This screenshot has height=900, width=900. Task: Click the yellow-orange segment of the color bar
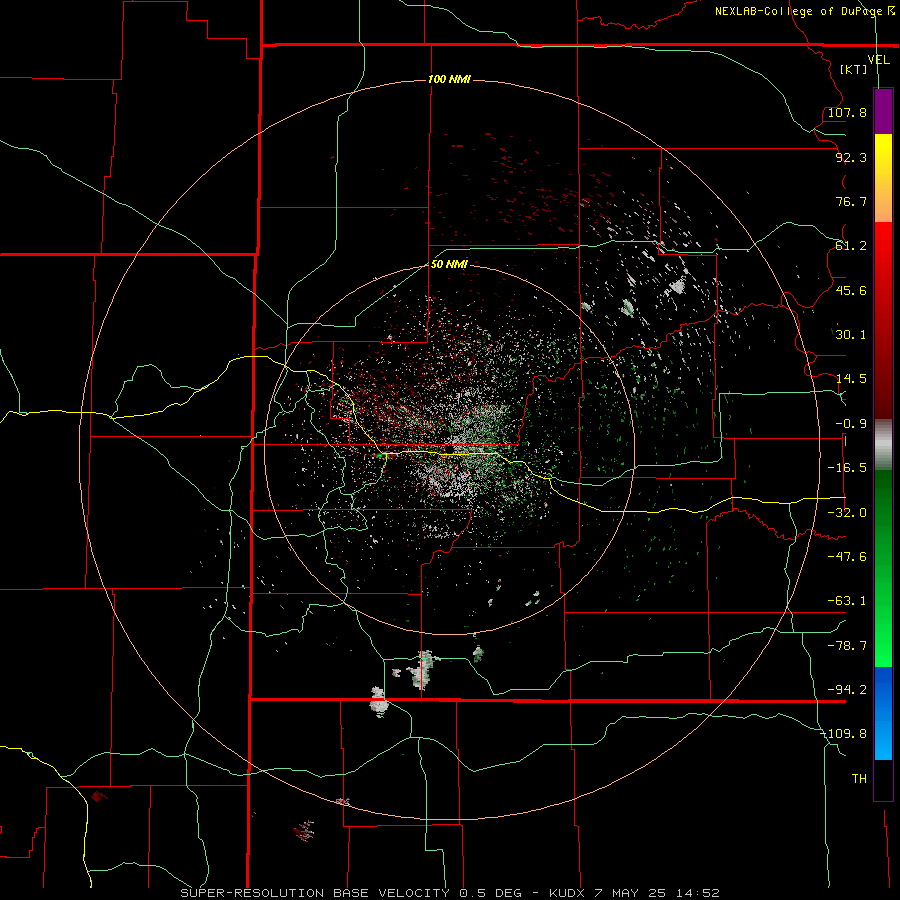tap(883, 178)
